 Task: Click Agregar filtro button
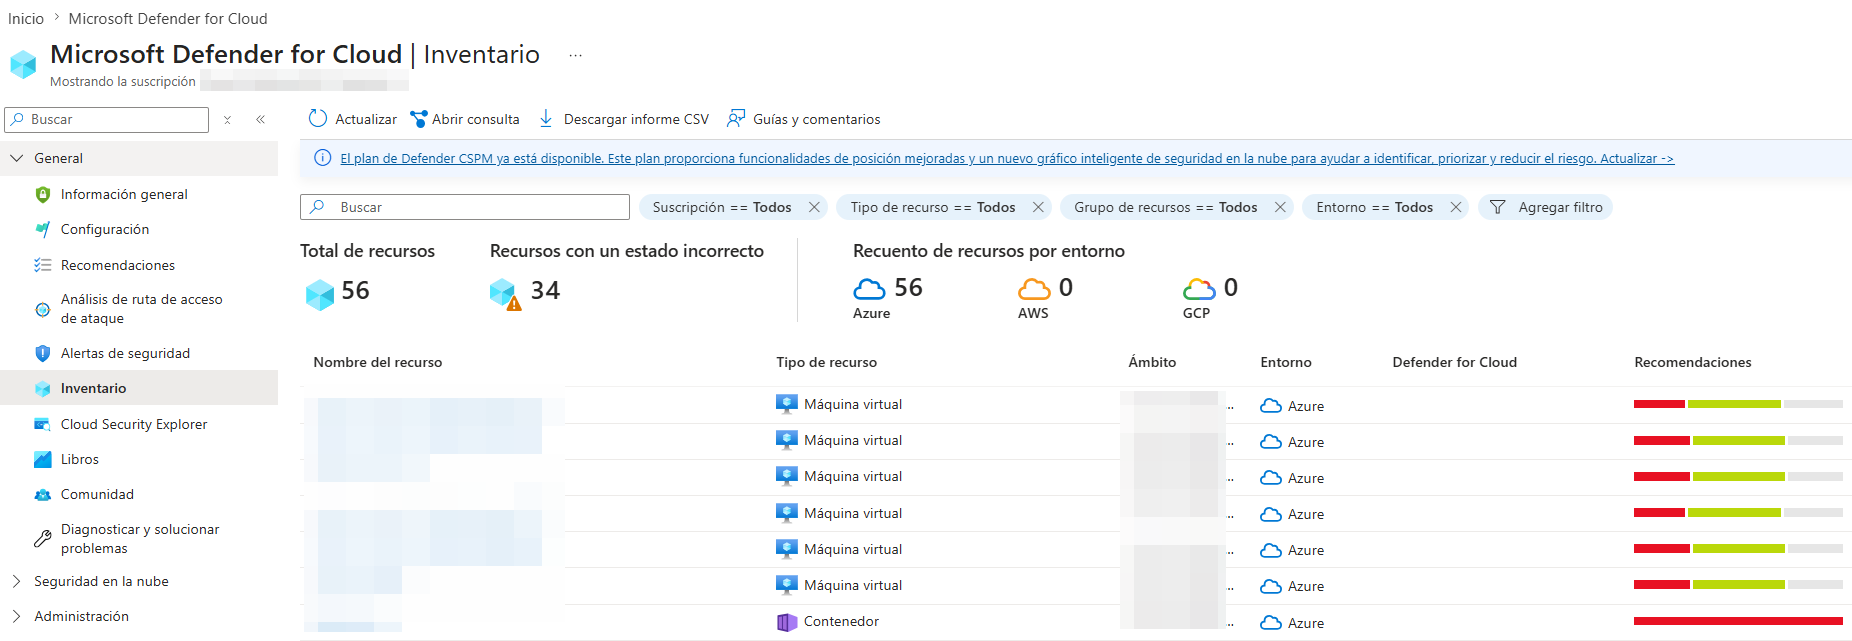tap(1546, 207)
